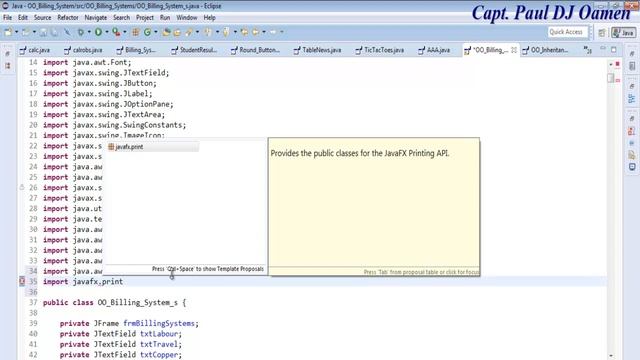Screen dimensions: 640x360
Task: Click the field name txtTravel
Action: pos(159,344)
